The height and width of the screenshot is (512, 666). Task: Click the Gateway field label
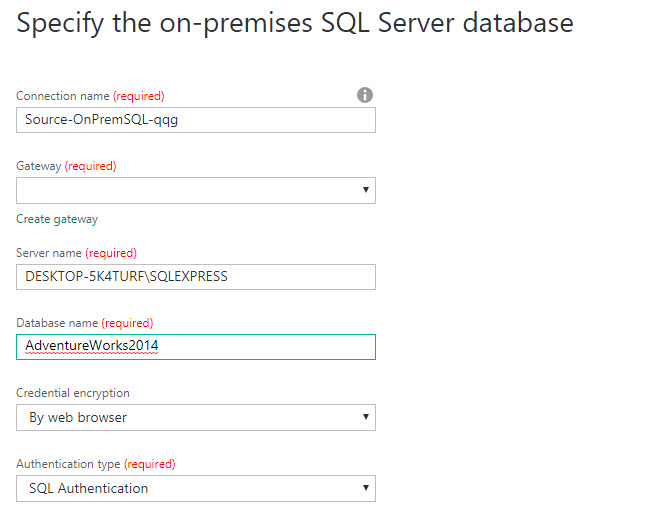pyautogui.click(x=39, y=166)
